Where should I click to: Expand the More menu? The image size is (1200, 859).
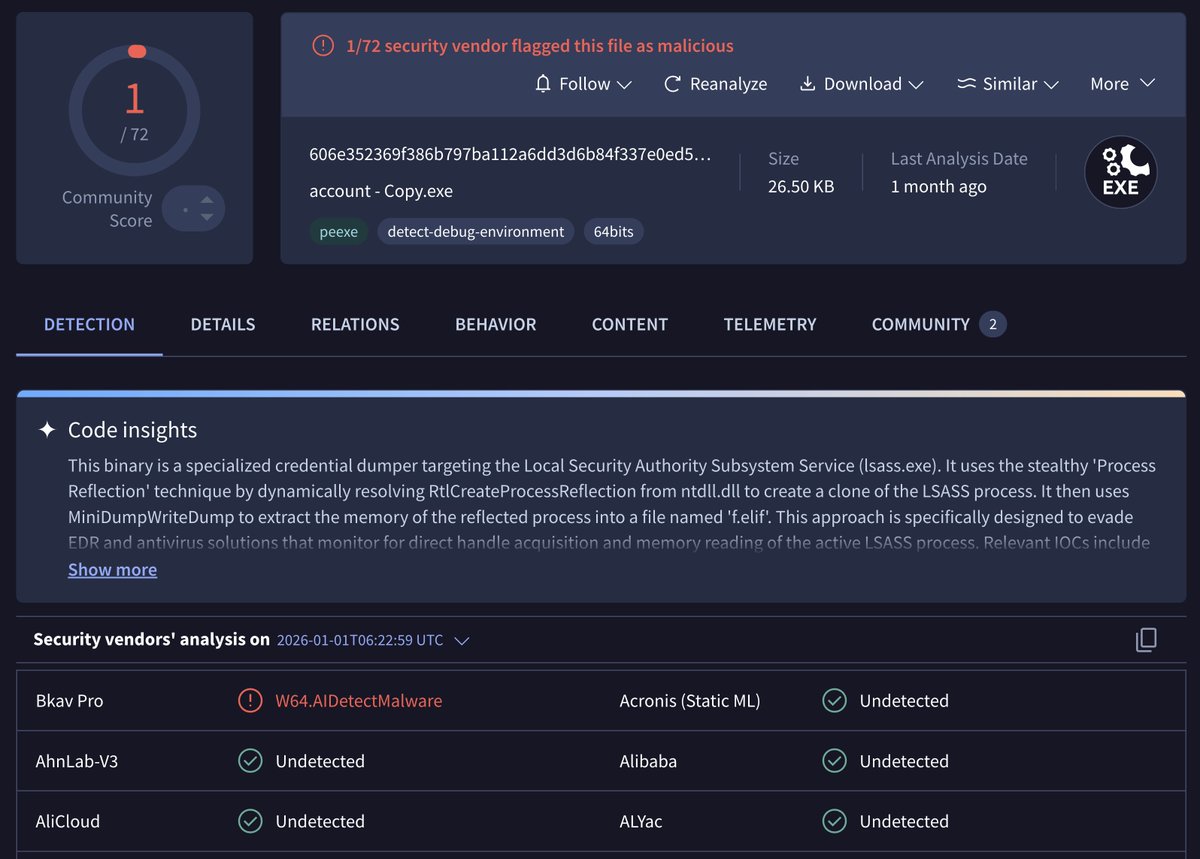[1121, 84]
